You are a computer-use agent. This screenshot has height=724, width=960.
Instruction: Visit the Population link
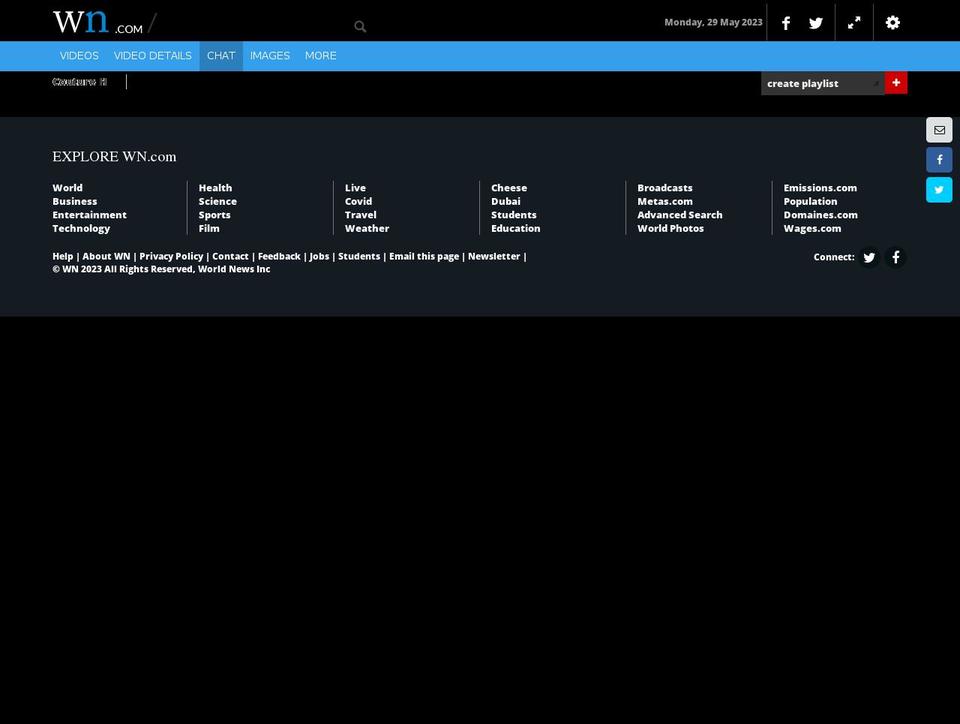(810, 201)
